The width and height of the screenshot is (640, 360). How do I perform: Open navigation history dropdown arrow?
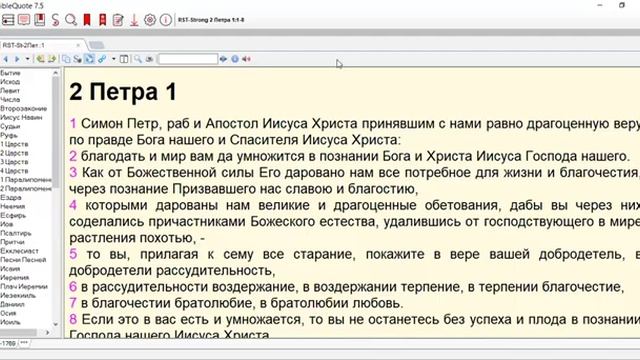point(27,59)
